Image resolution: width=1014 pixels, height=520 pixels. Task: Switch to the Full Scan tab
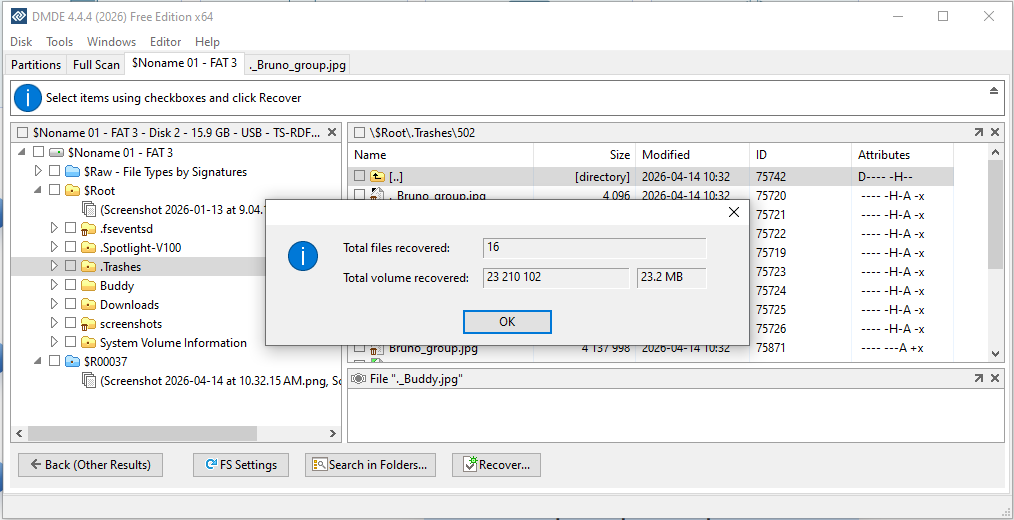(x=96, y=65)
